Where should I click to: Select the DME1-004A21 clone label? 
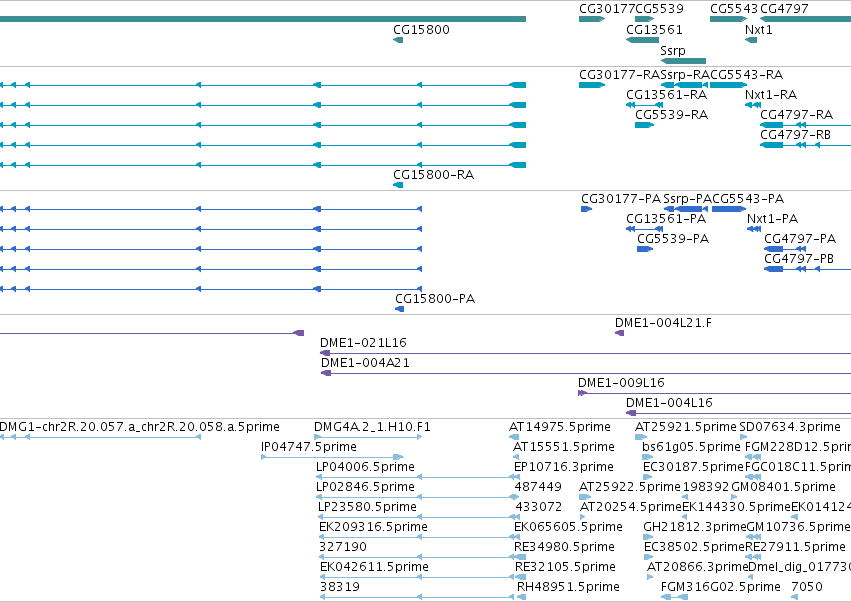pos(365,363)
